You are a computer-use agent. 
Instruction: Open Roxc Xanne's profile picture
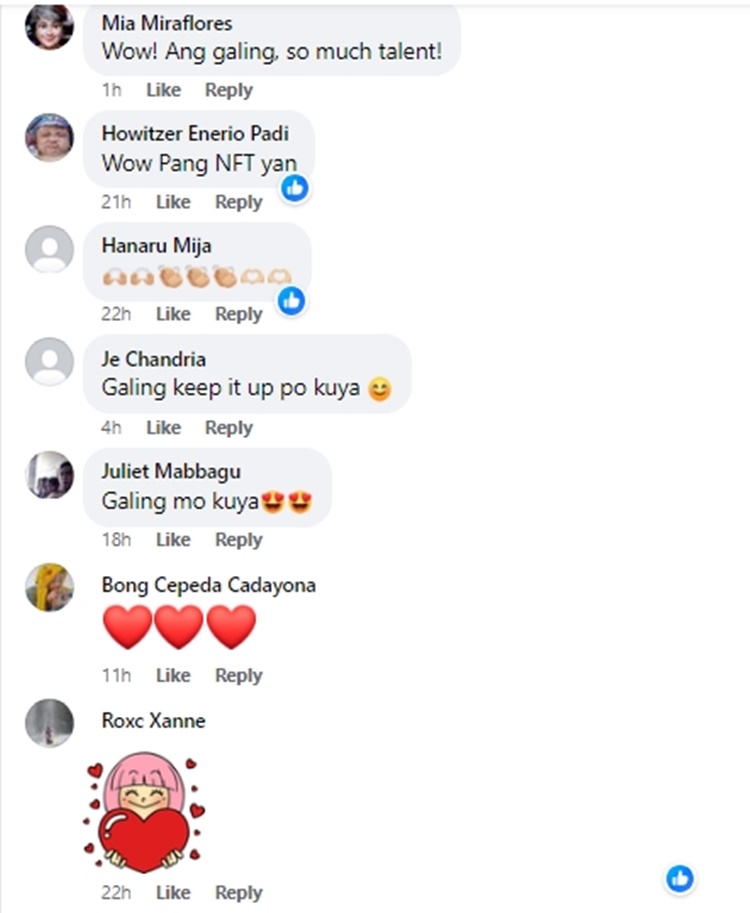tap(49, 723)
